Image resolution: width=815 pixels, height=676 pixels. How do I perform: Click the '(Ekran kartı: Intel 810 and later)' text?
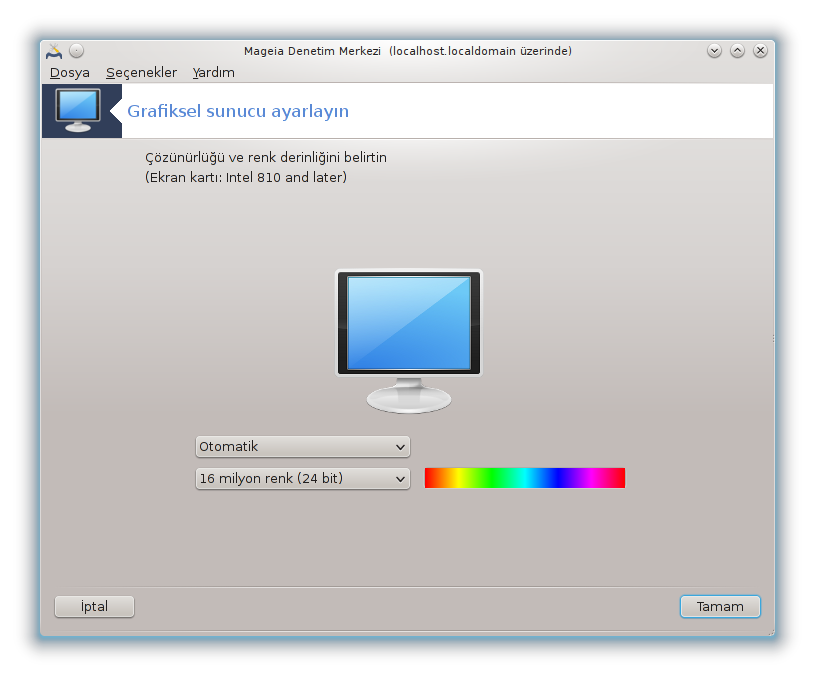point(246,178)
